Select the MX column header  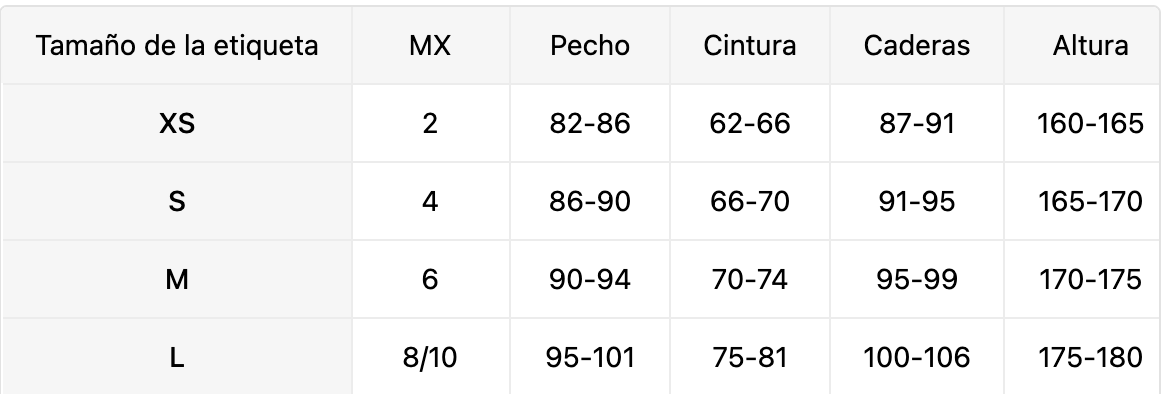(430, 46)
